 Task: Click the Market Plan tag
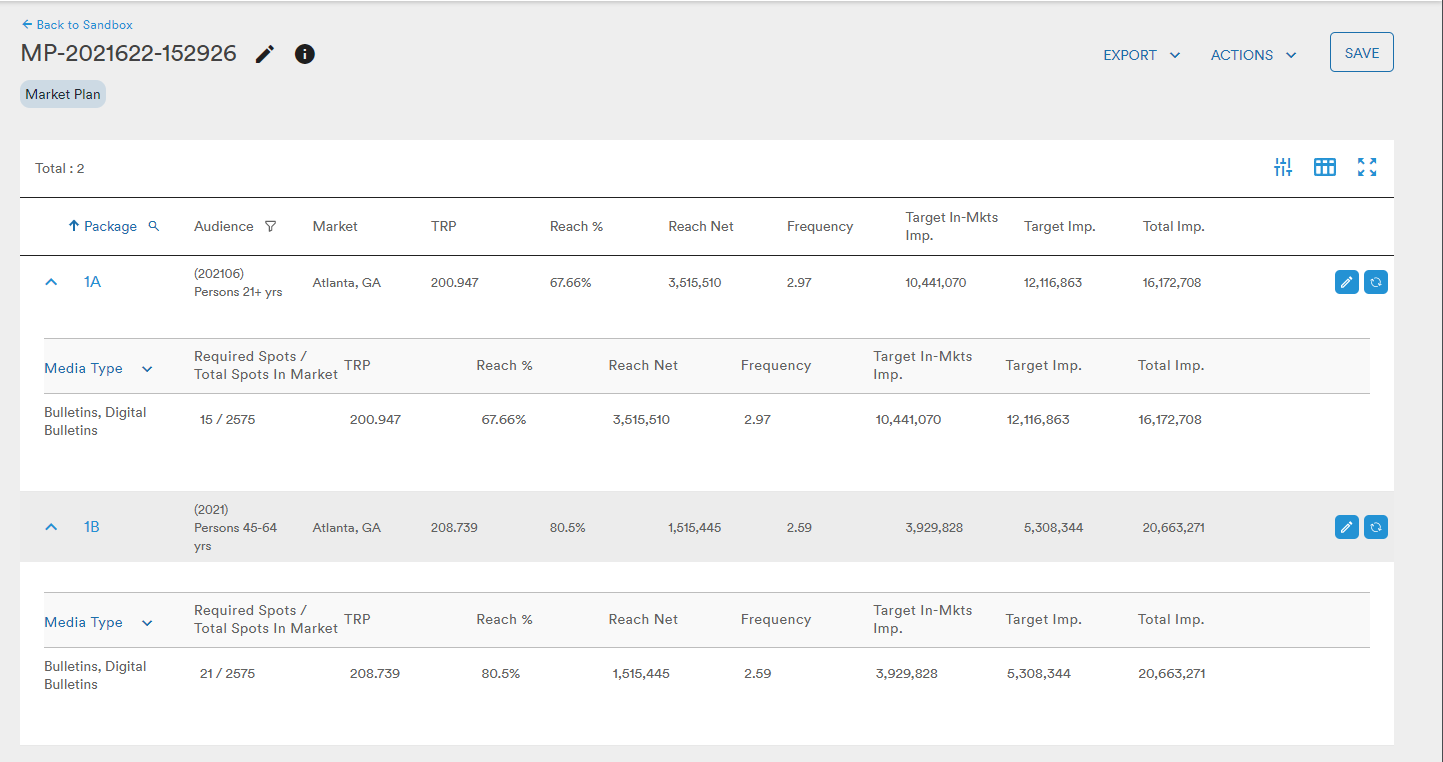[x=63, y=94]
